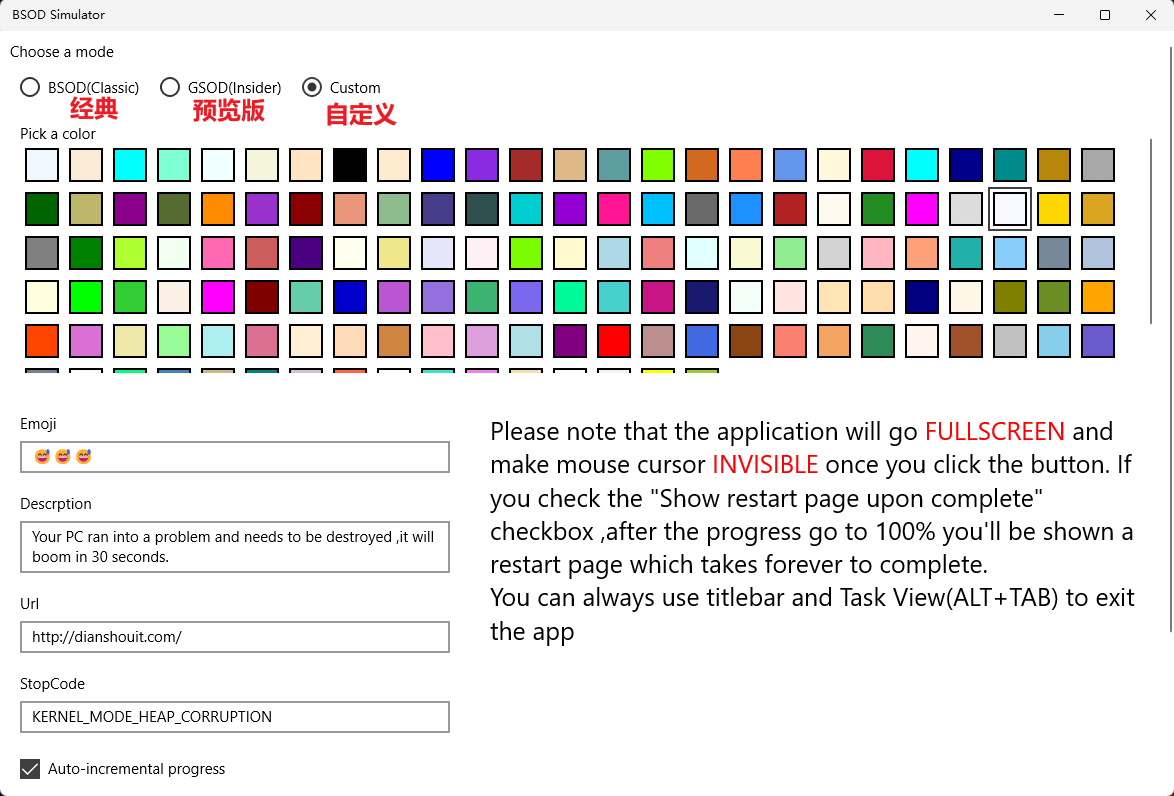This screenshot has width=1174, height=796.
Task: Click the color palette's vertical scrollbar
Action: [1152, 230]
